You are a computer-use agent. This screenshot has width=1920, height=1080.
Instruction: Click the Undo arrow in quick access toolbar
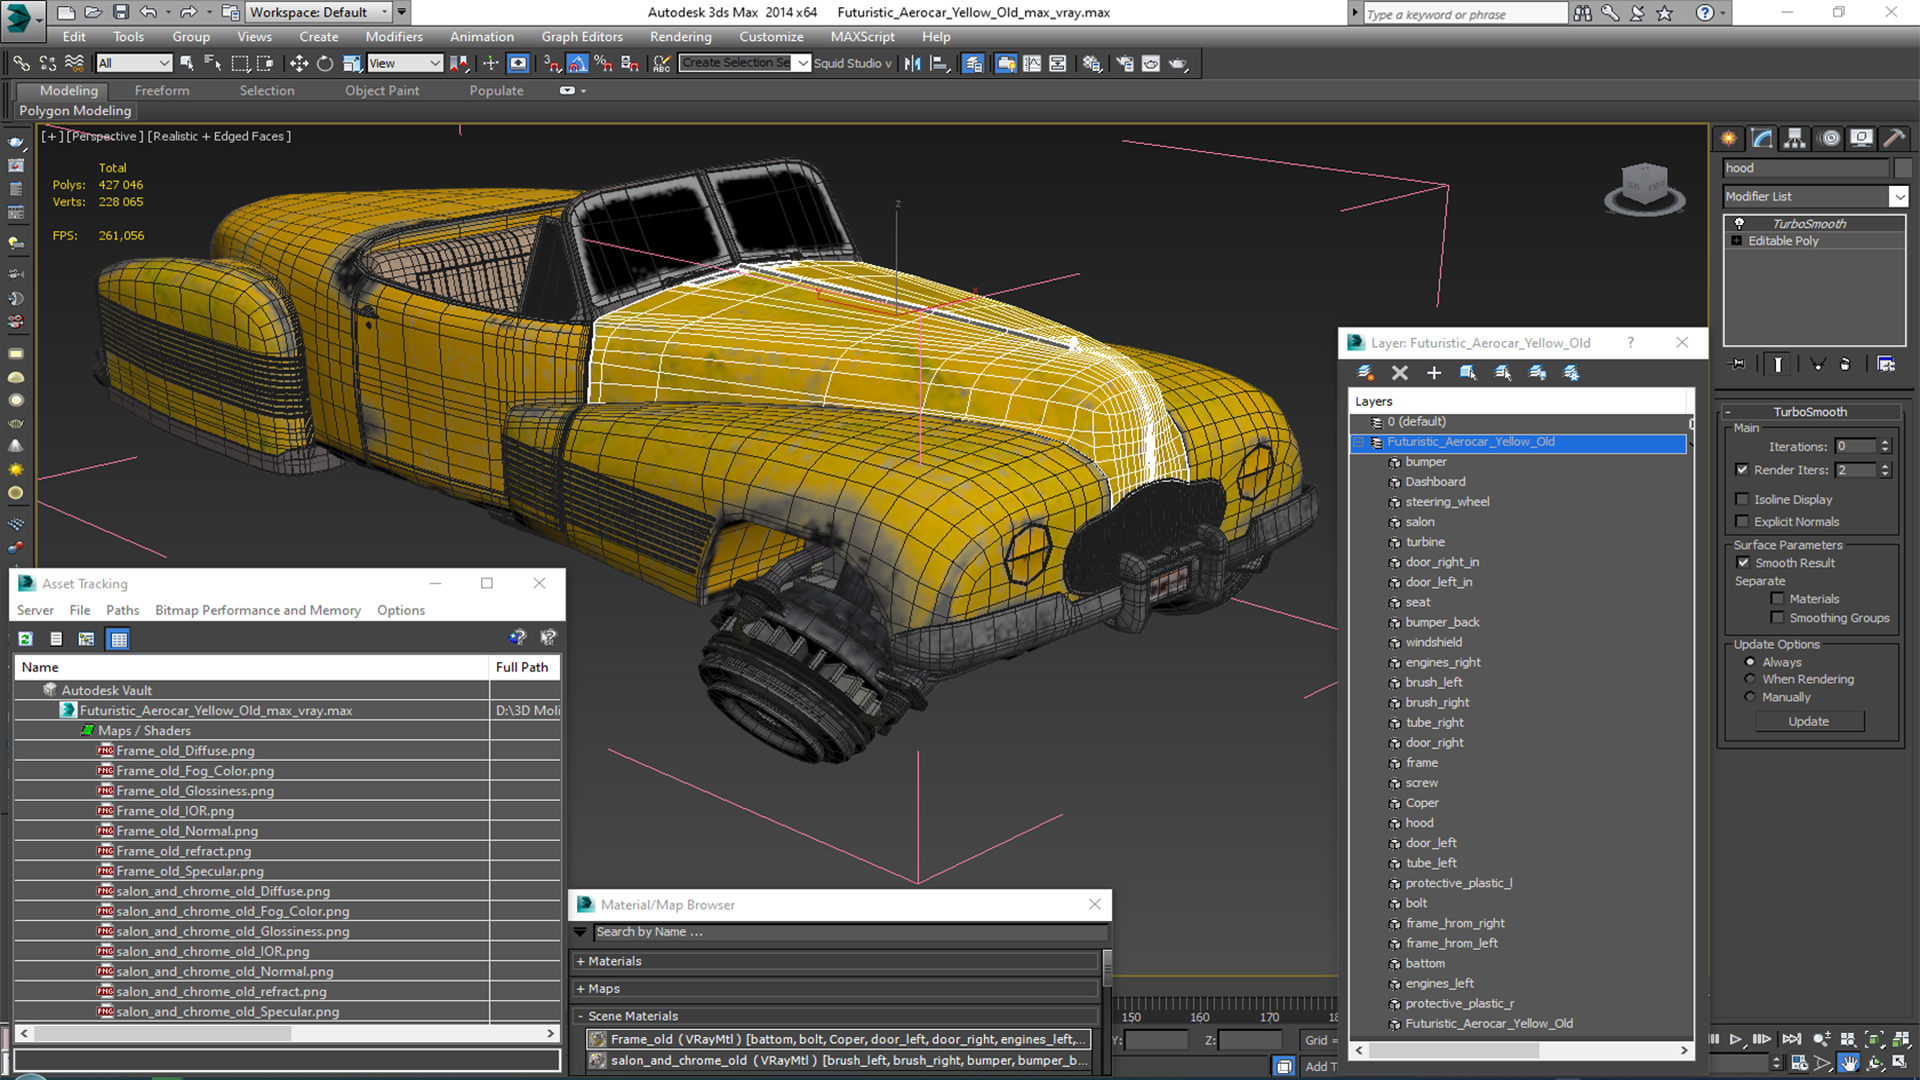[148, 12]
